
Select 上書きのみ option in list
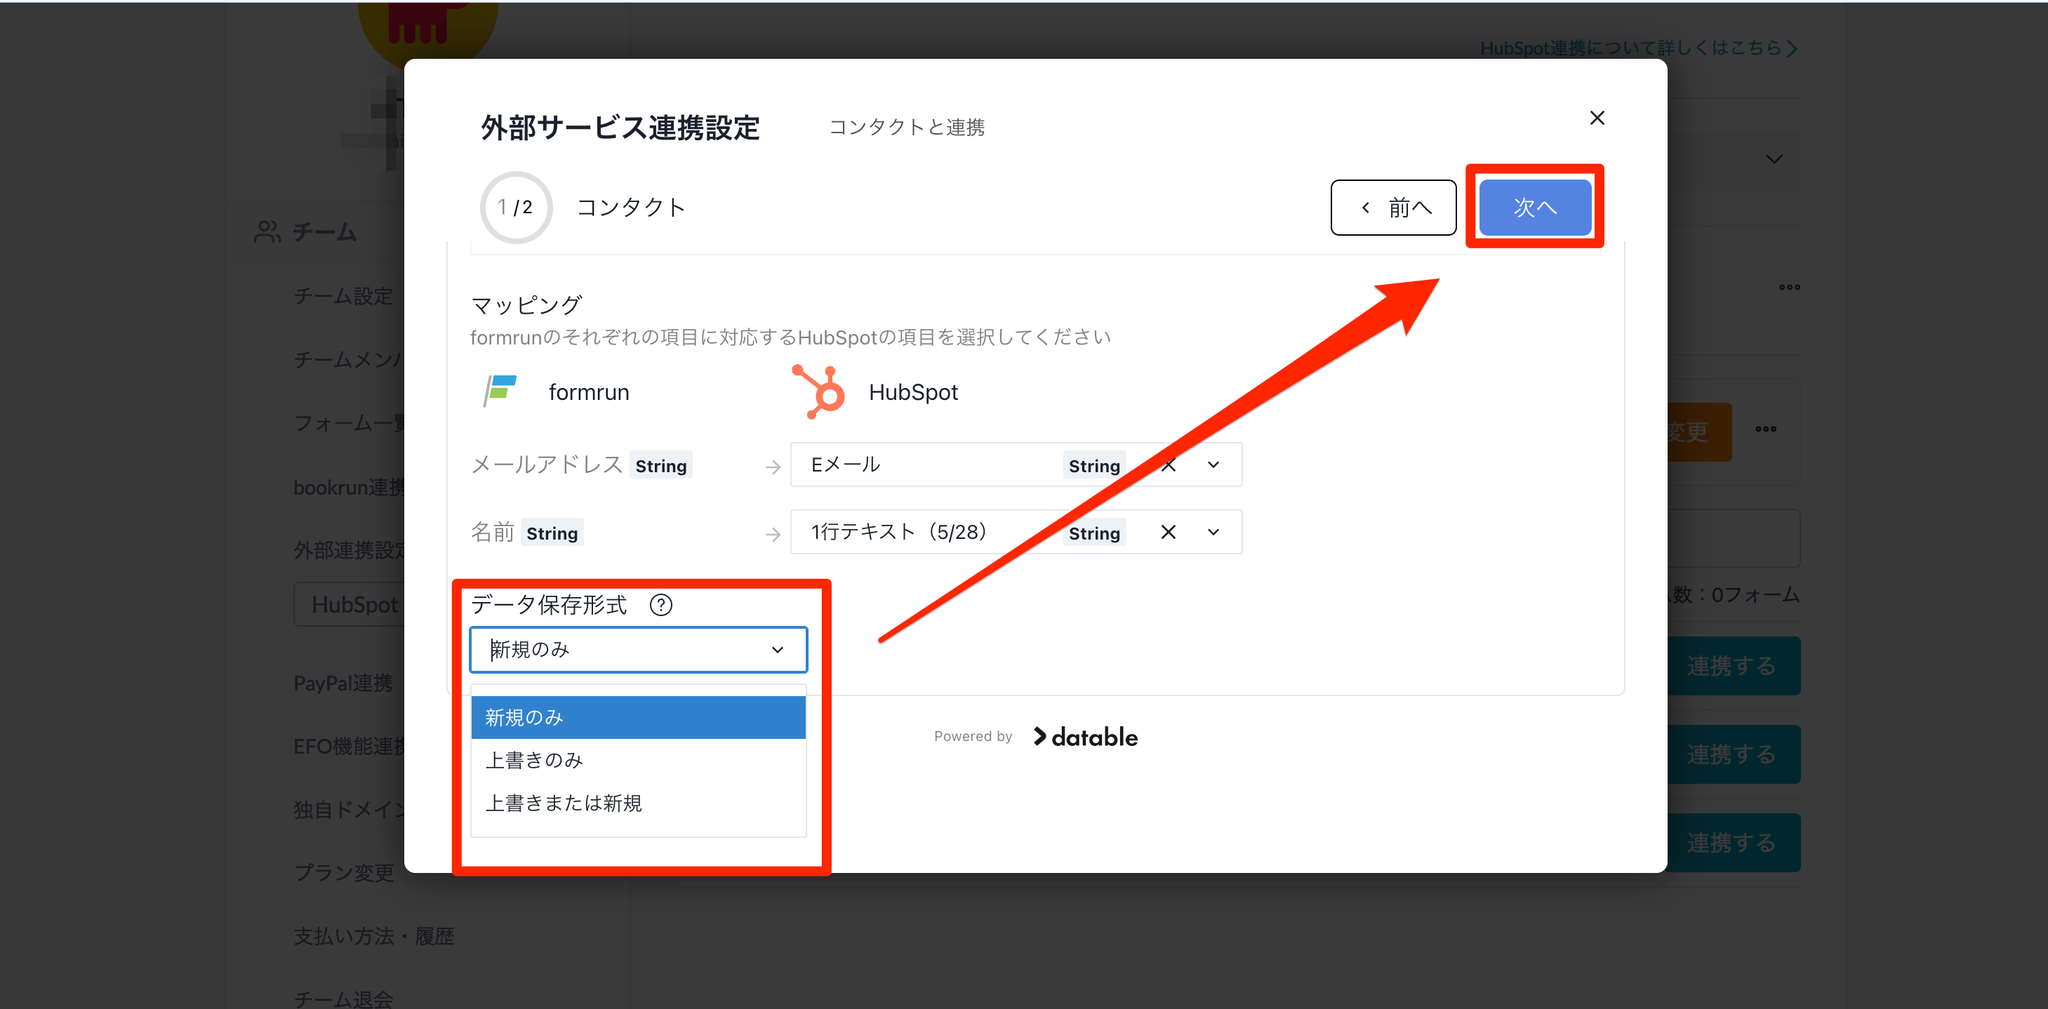click(638, 760)
